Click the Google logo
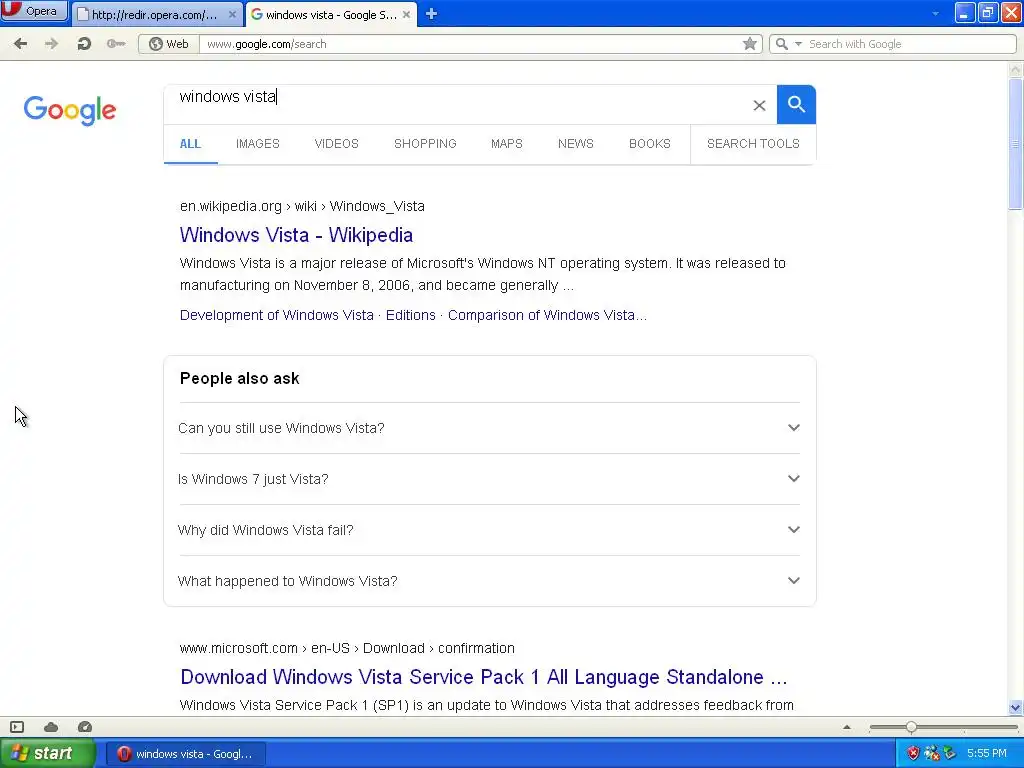The image size is (1024, 768). click(x=70, y=110)
